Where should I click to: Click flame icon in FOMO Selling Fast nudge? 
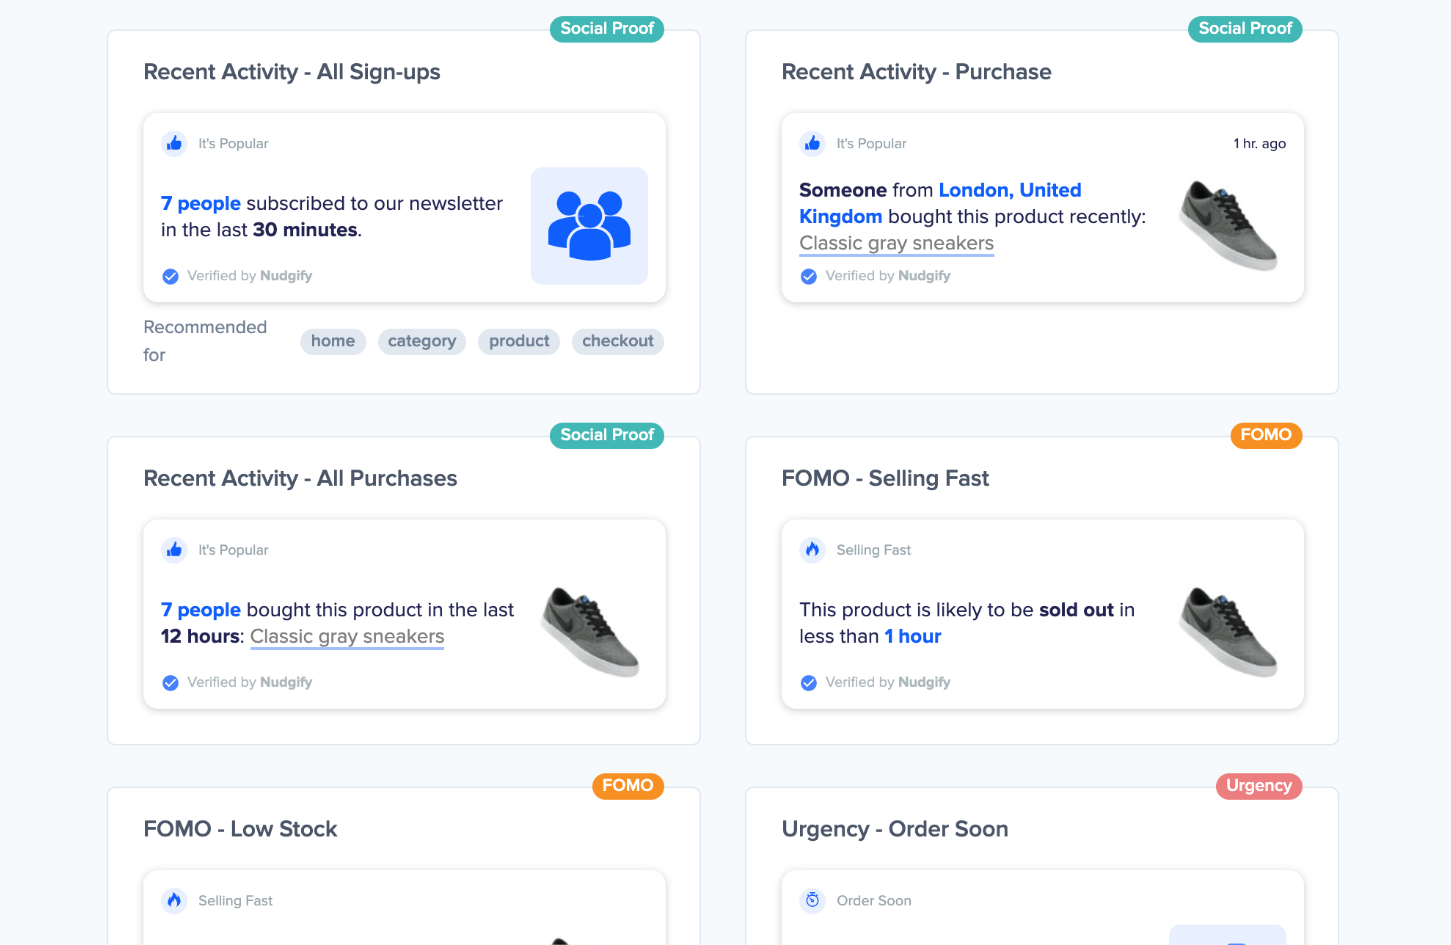pyautogui.click(x=813, y=550)
